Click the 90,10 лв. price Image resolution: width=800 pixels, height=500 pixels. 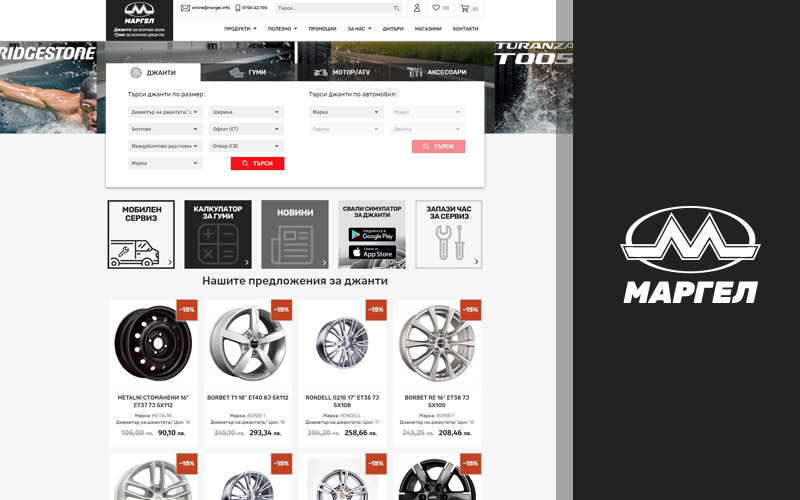[171, 433]
